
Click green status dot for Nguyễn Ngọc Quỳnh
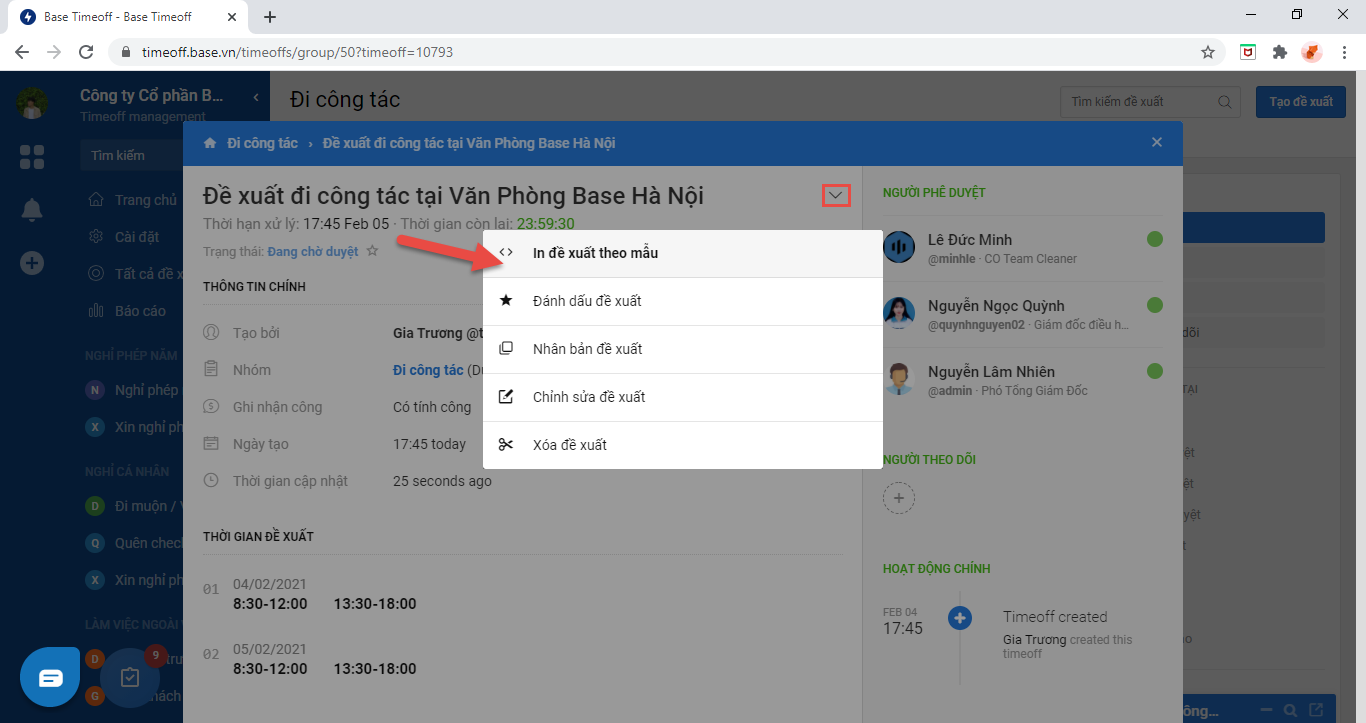(x=1155, y=305)
